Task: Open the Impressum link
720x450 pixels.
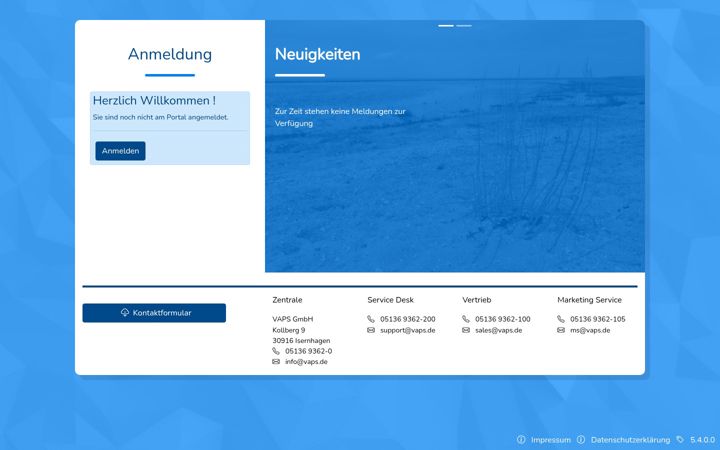Action: (x=551, y=440)
